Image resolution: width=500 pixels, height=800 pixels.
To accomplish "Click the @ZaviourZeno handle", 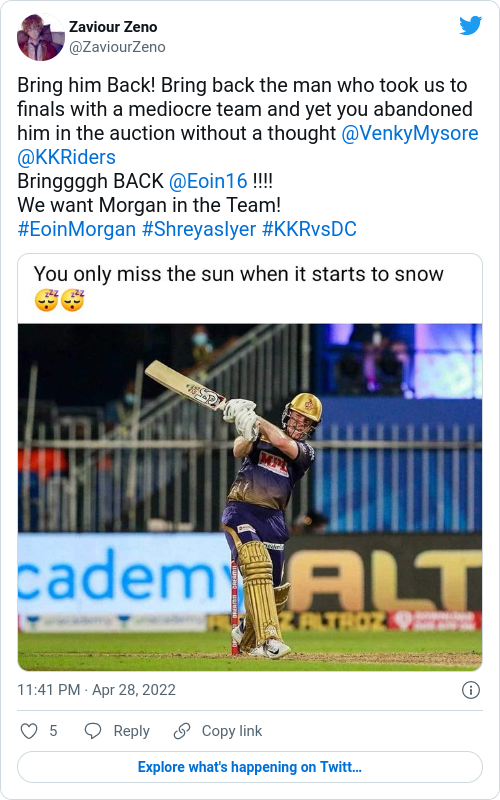I will (x=117, y=47).
